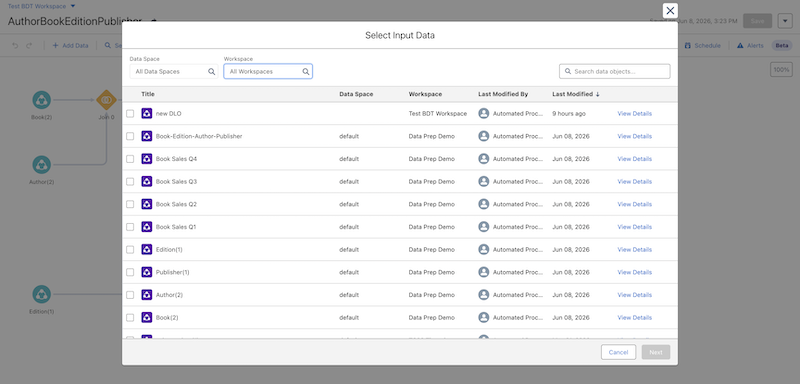Click the Data Space column header
Image resolution: width=800 pixels, height=384 pixels.
tap(356, 94)
